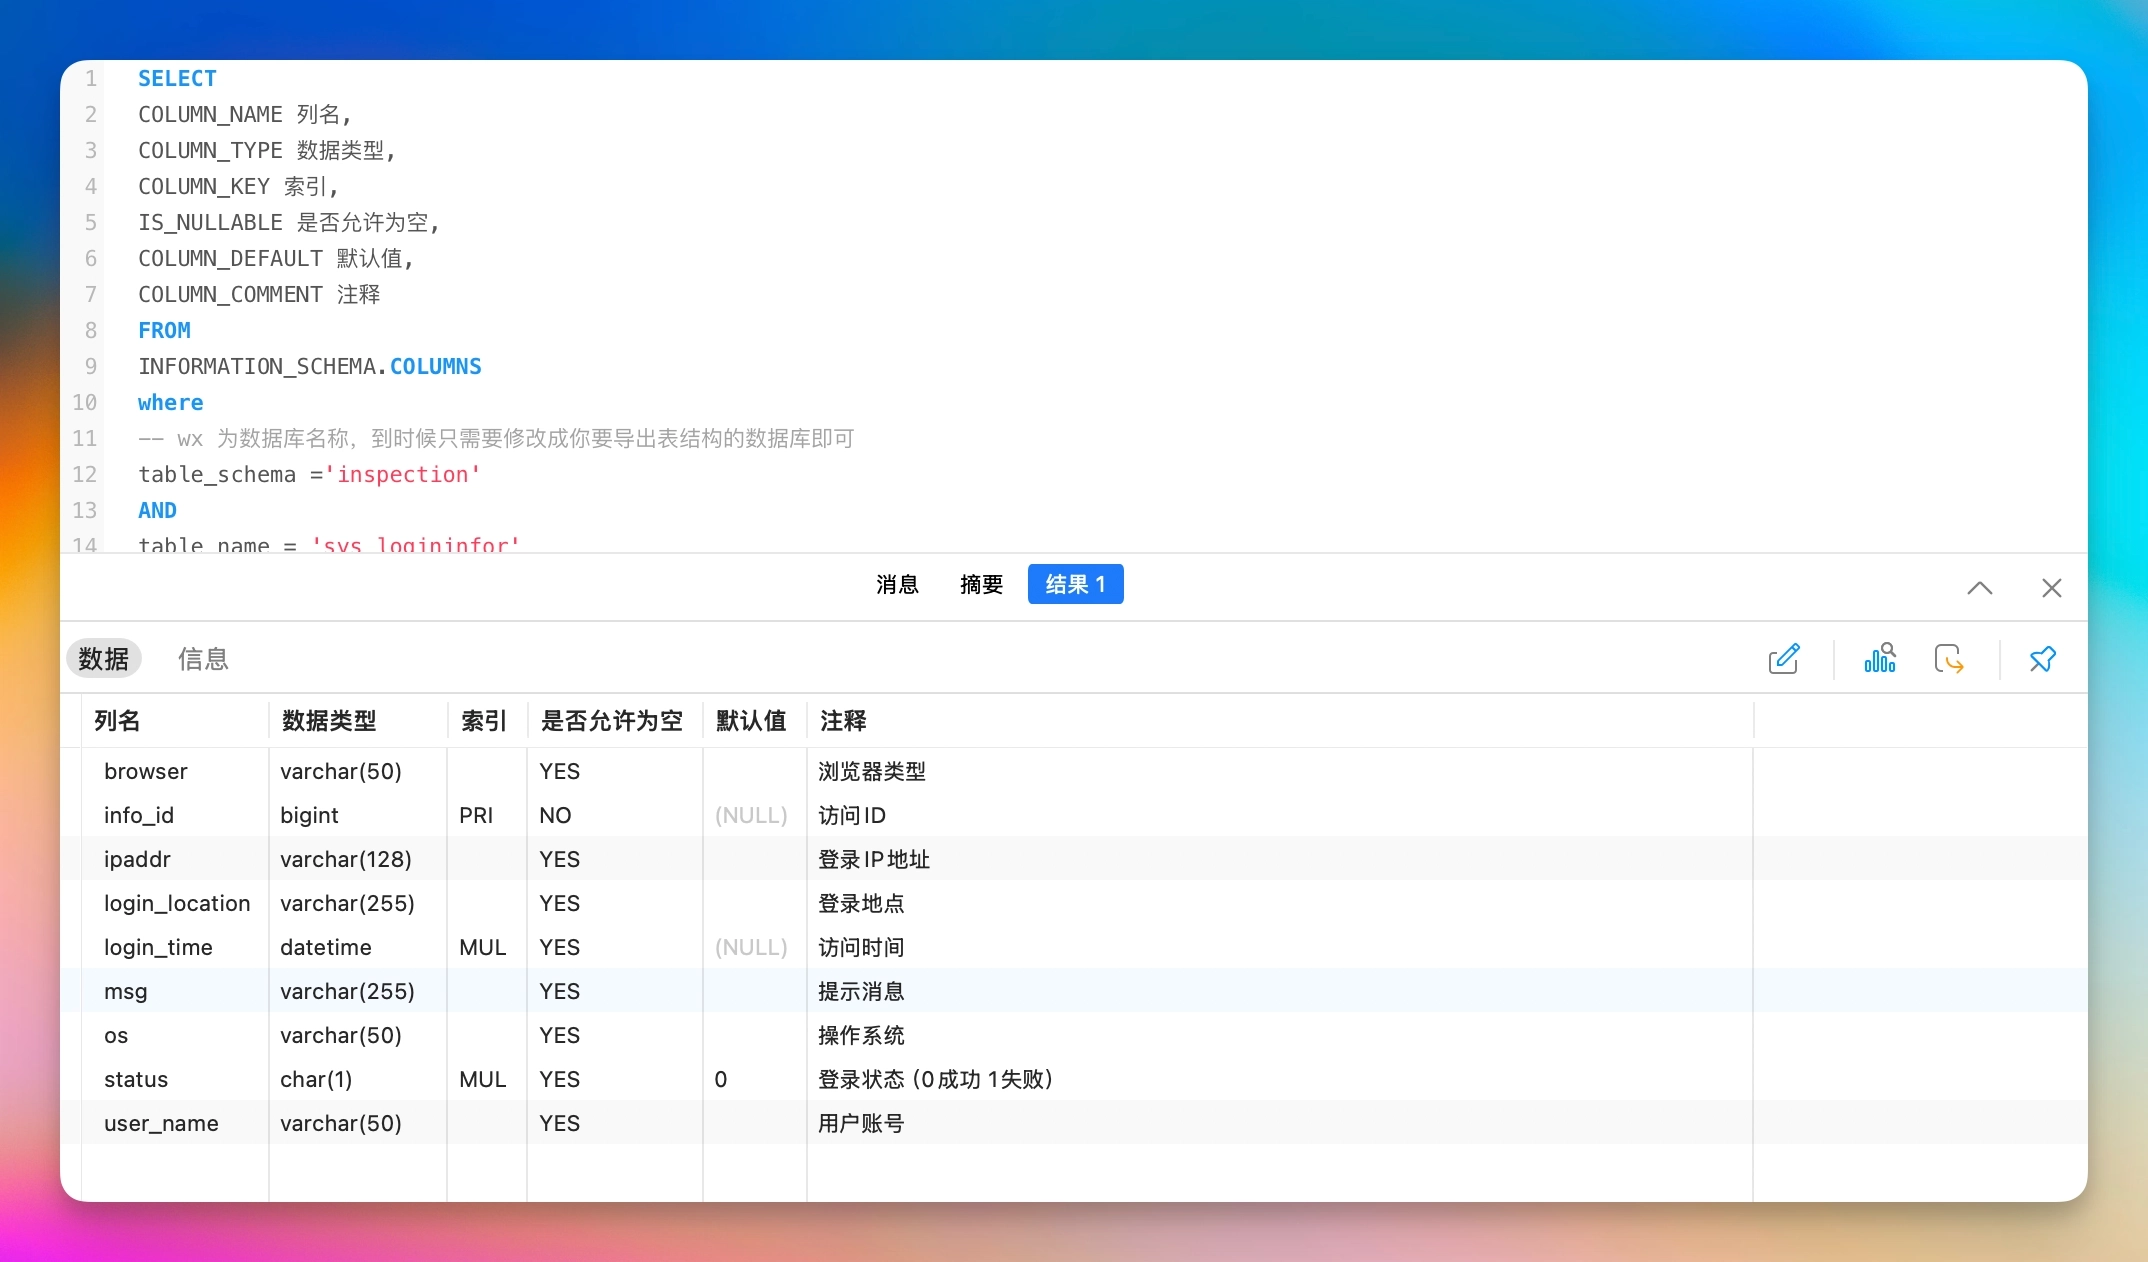Open chart analysis of the query results
Viewport: 2148px width, 1262px height.
[1880, 659]
